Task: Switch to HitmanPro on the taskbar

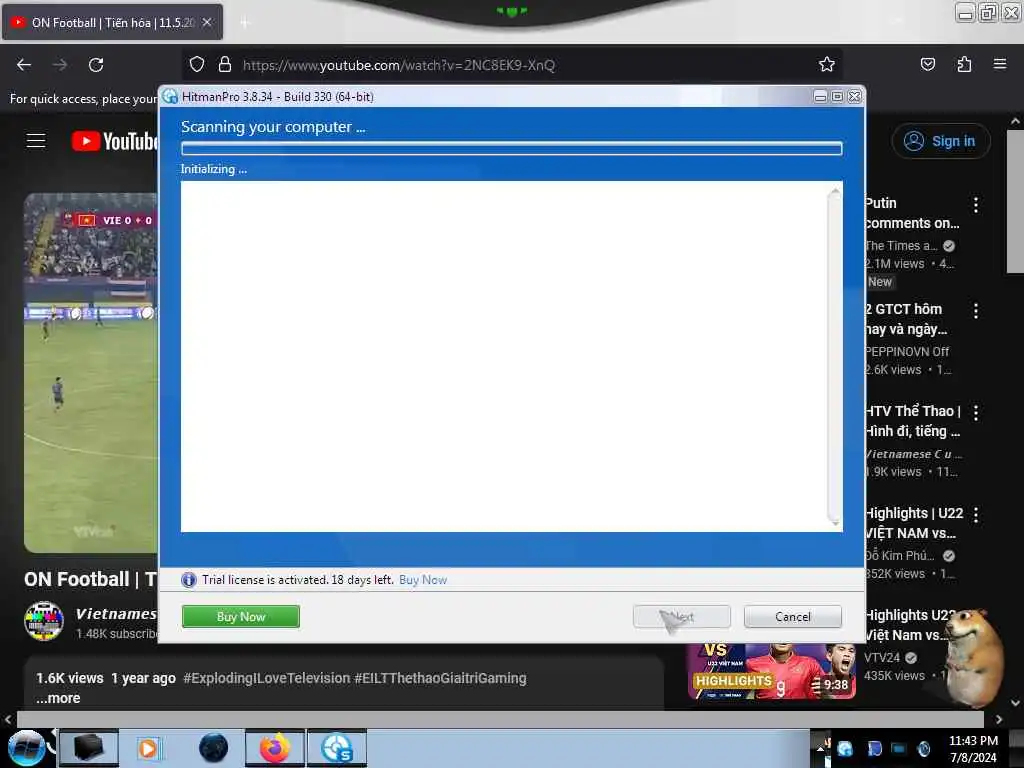Action: [x=337, y=748]
